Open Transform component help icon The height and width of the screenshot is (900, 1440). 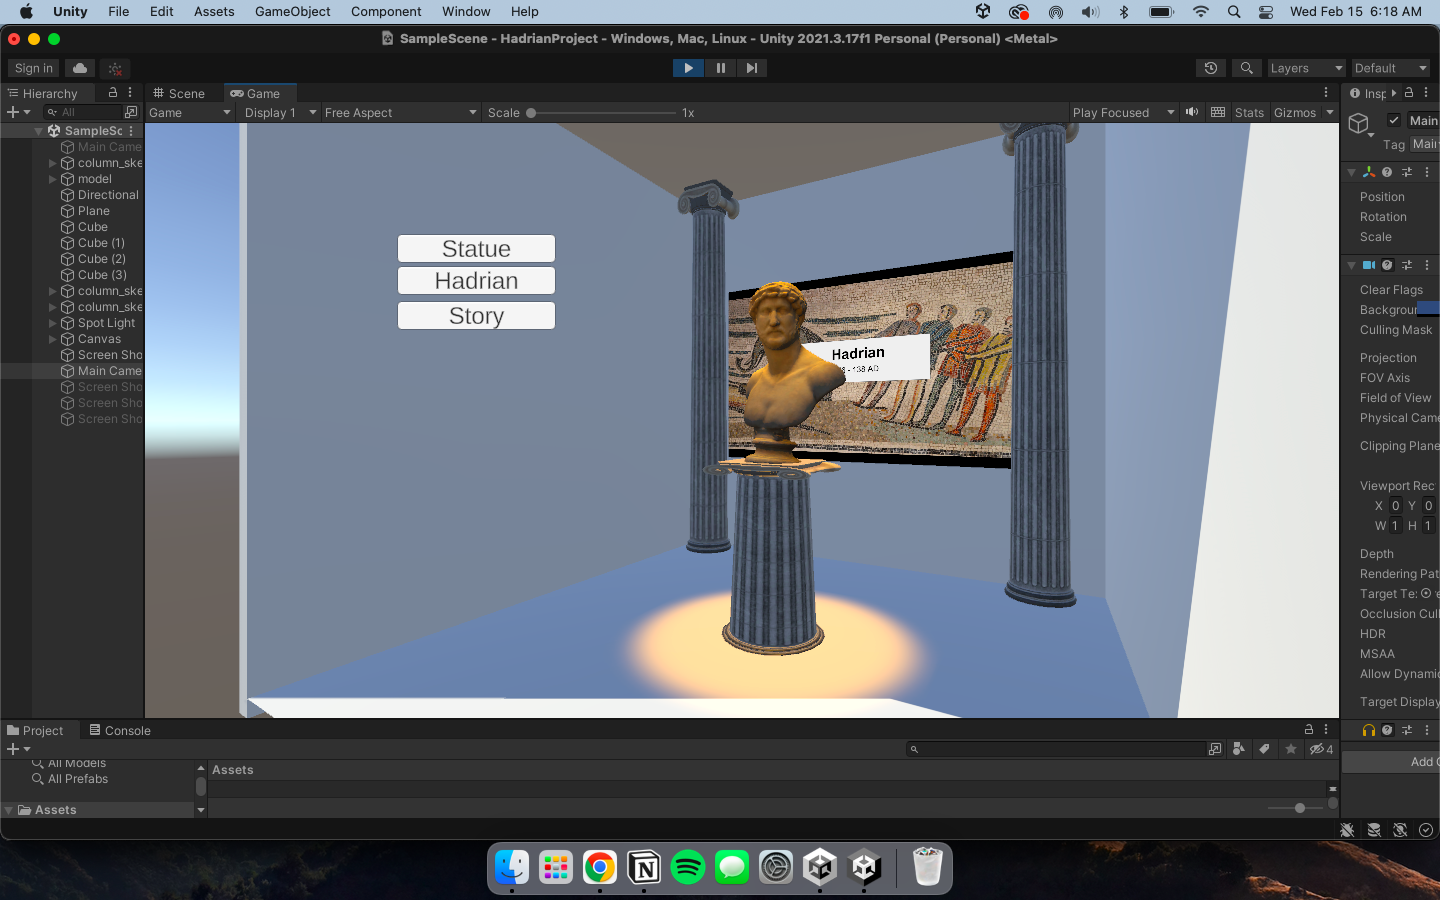tap(1387, 172)
